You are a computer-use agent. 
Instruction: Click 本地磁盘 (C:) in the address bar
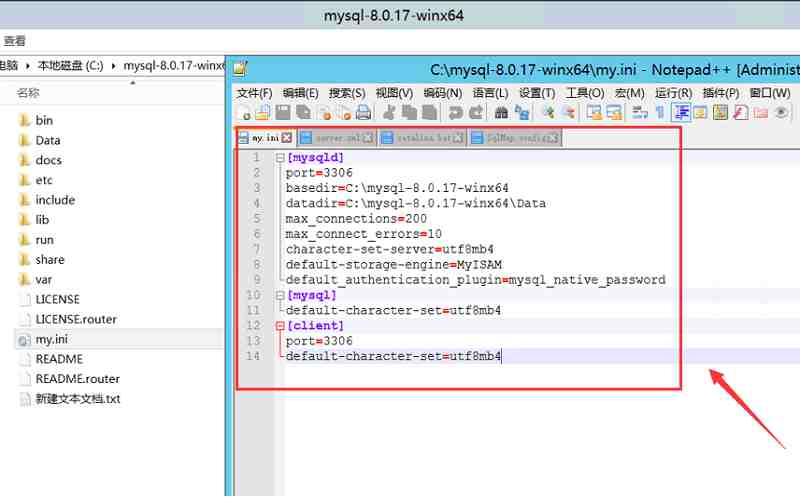(70, 66)
